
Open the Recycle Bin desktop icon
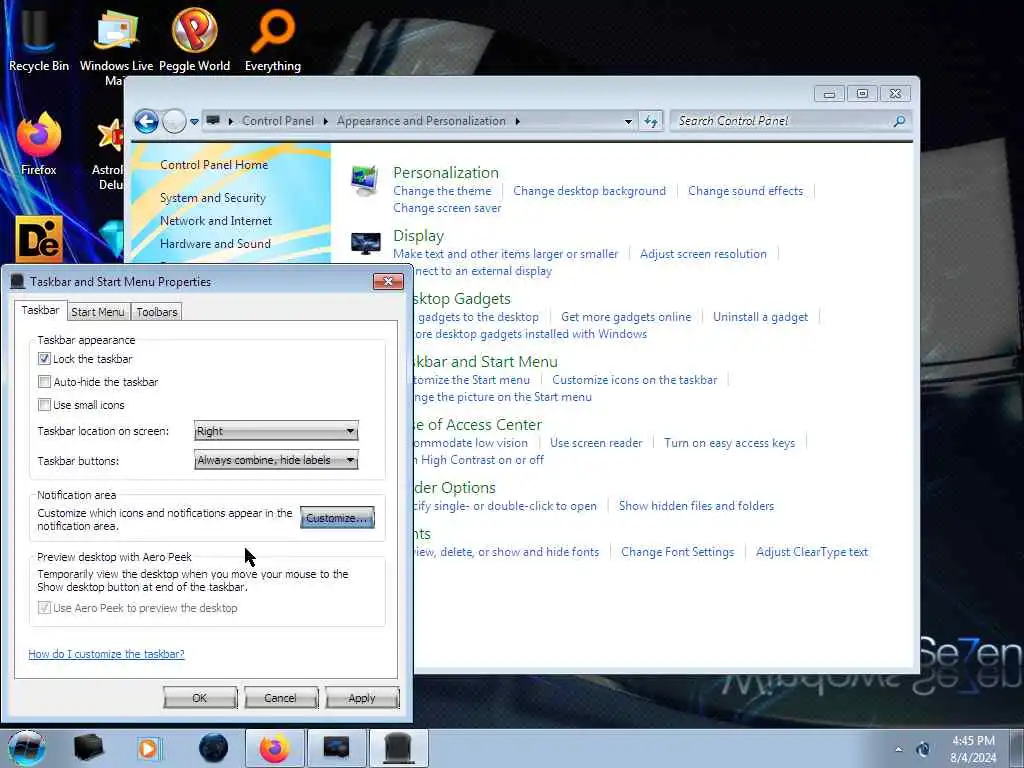tap(38, 39)
